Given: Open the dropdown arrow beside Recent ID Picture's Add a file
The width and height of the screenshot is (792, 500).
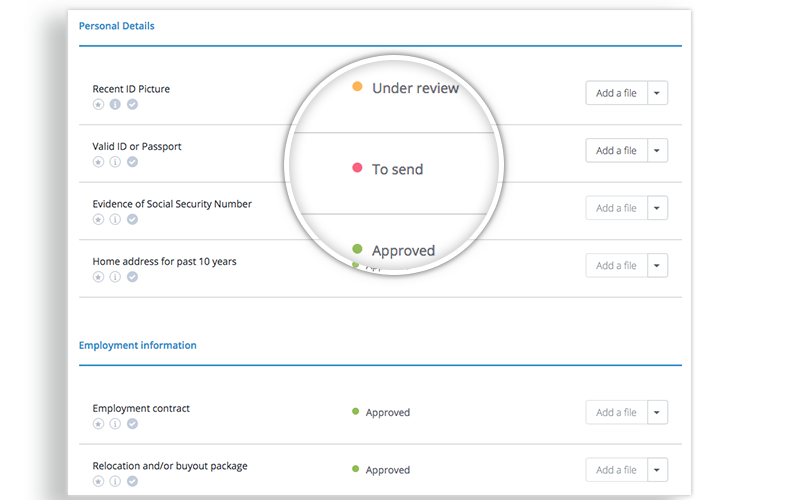Looking at the screenshot, I should coord(657,93).
